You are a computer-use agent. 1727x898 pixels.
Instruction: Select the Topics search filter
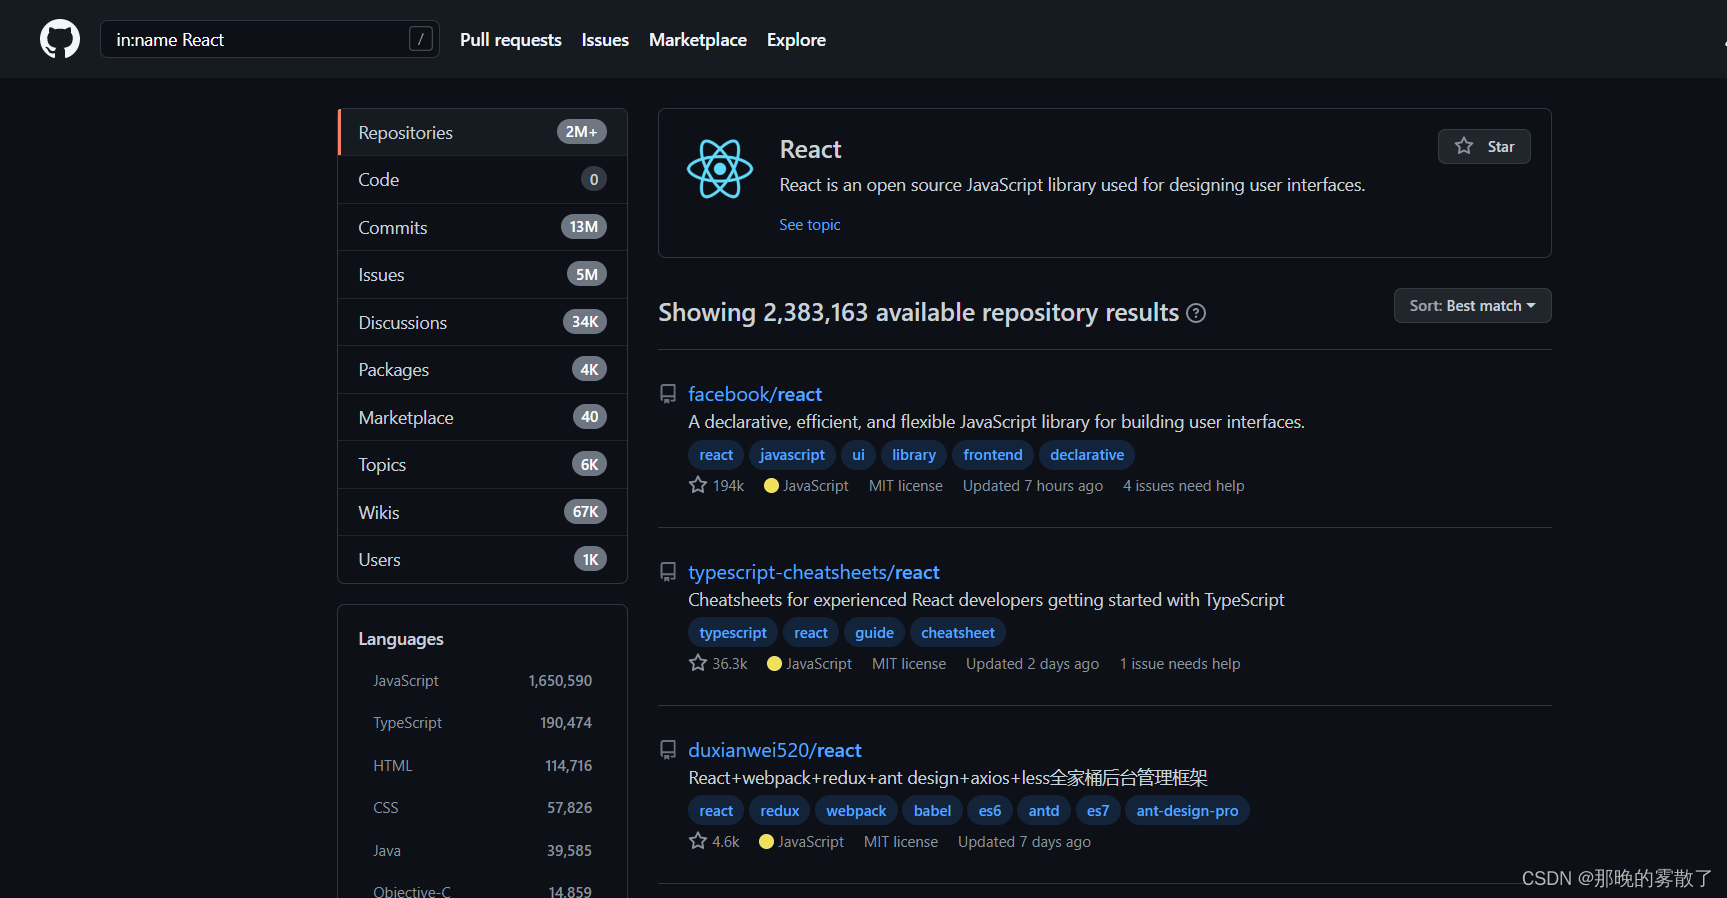tap(483, 465)
